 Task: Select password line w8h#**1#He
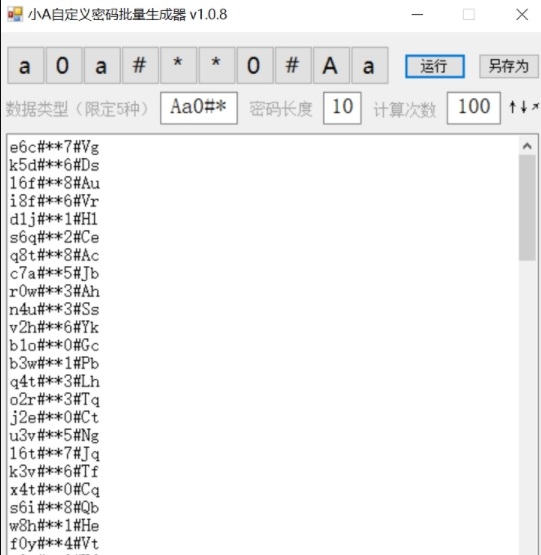54,526
